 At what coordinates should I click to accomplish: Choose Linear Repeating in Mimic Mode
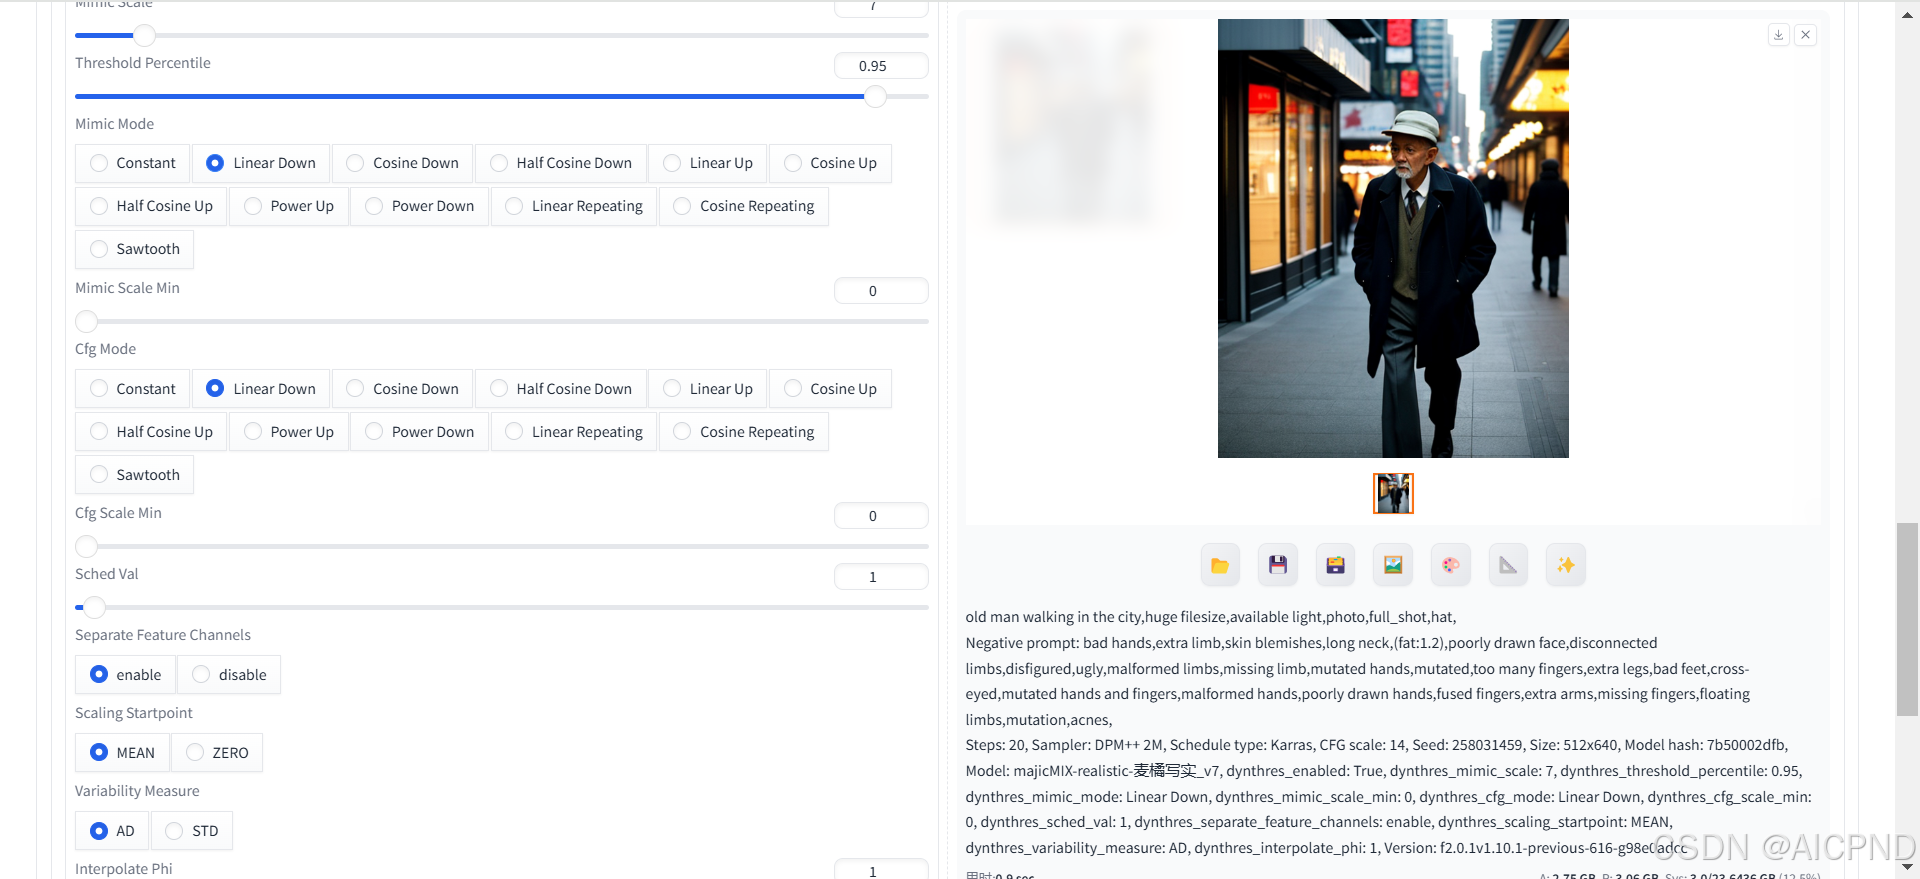coord(574,206)
